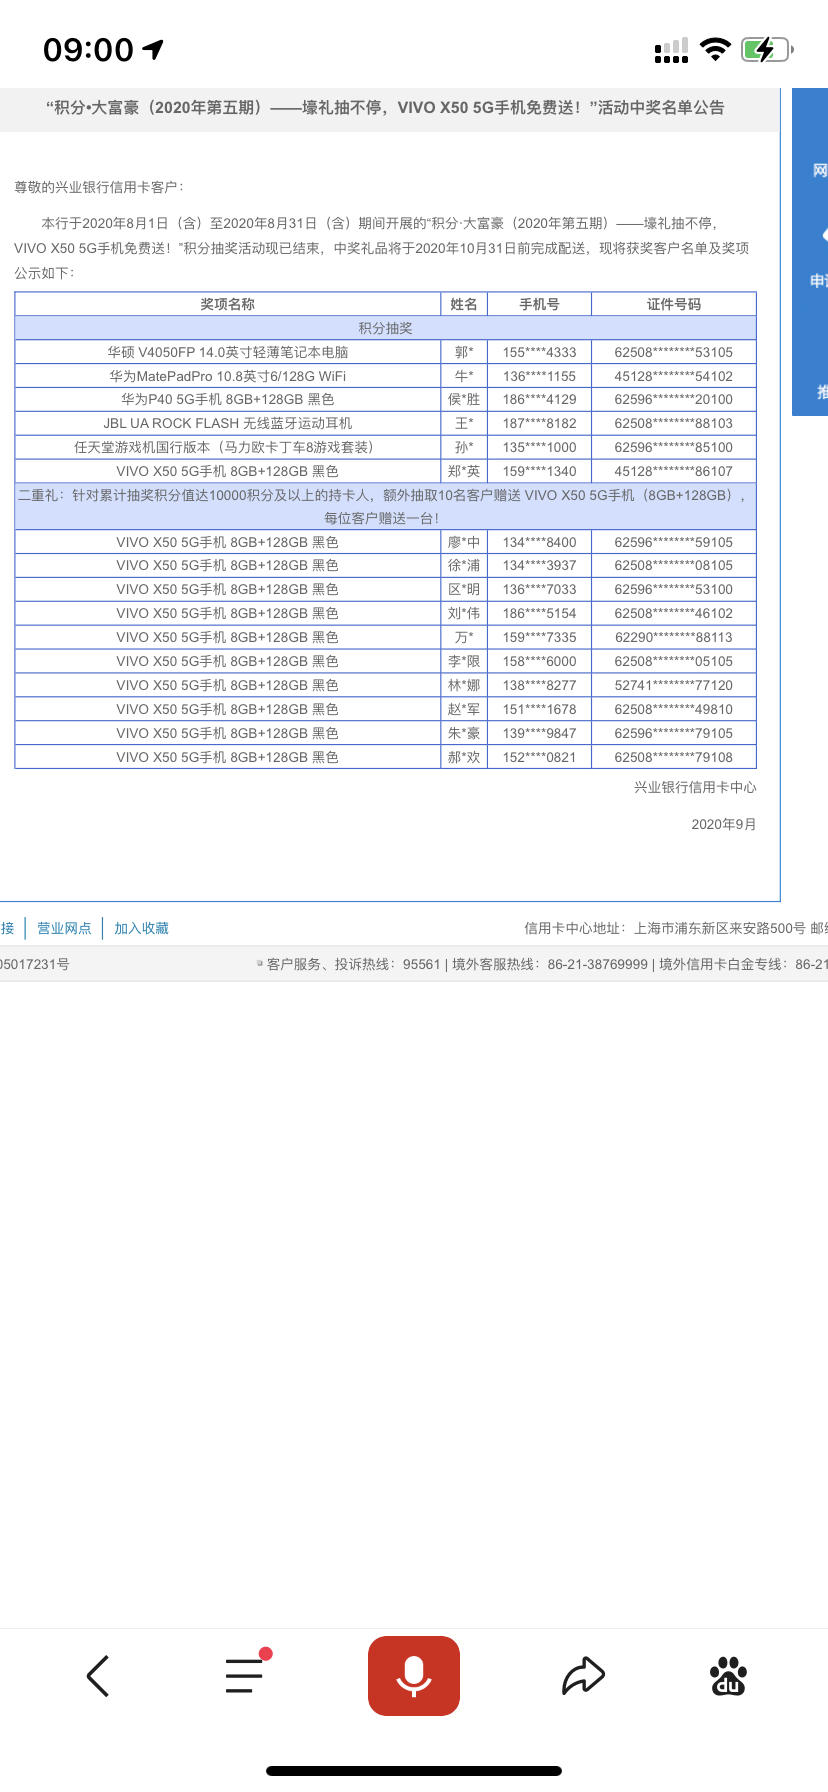Image resolution: width=828 pixels, height=1792 pixels.
Task: Select 华为MatePadPro 10.8英寸 prize cell
Action: click(x=228, y=376)
